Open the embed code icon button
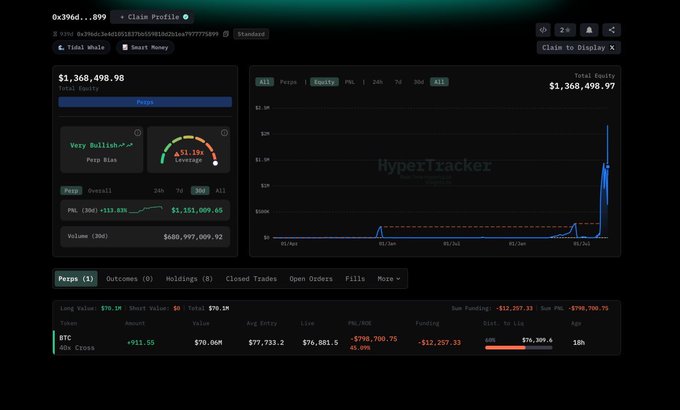Viewport: 680px width, 410px height. click(x=543, y=30)
